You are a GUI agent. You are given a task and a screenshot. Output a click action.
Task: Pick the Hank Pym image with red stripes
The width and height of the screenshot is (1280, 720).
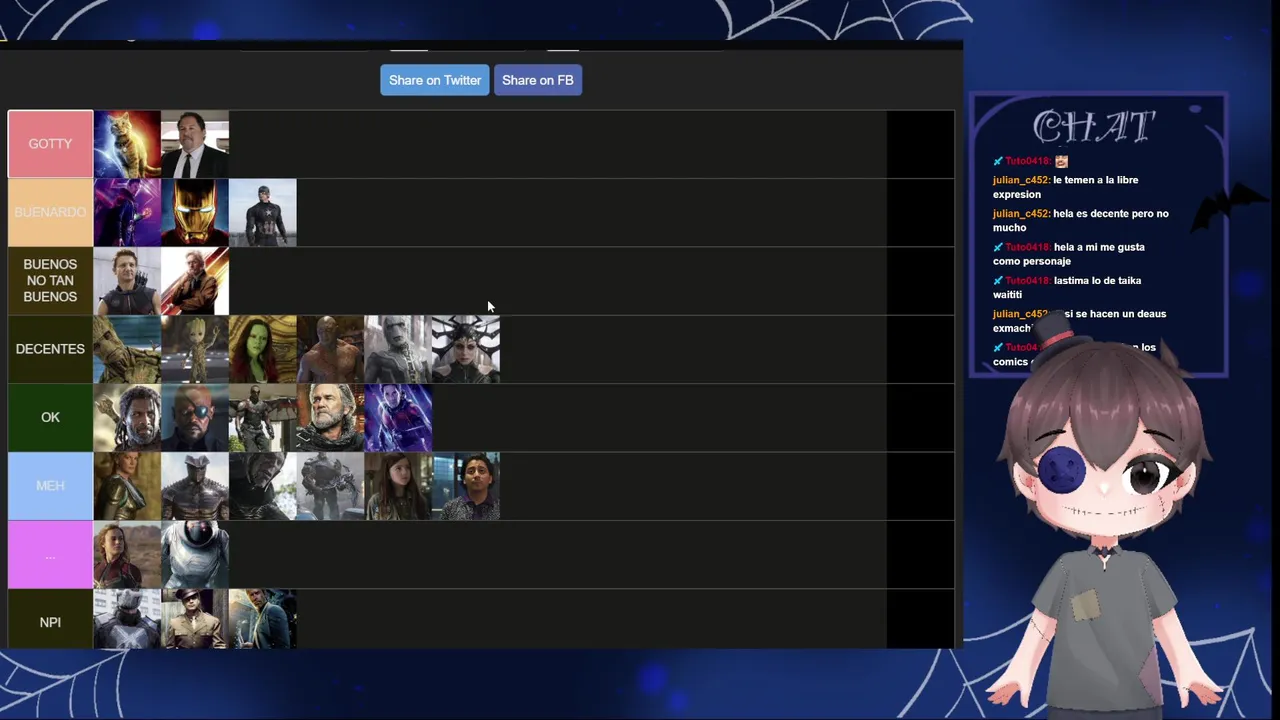pyautogui.click(x=195, y=281)
